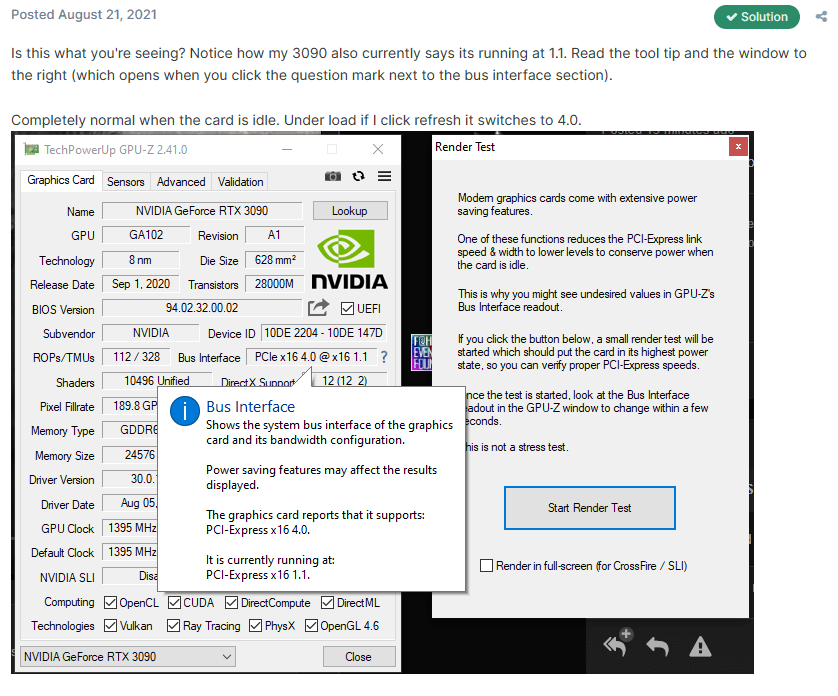Viewport: 838px width, 696px height.
Task: Open the NVIDIA GeForce RTX 3090 GPU dropdown
Action: [x=128, y=656]
